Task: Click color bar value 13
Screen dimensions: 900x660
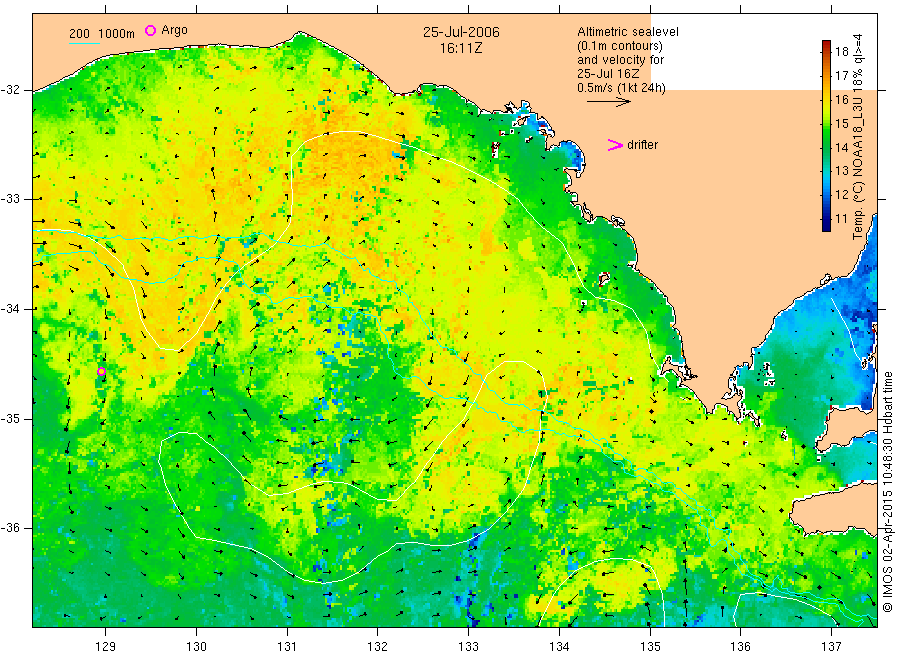Action: pos(841,171)
